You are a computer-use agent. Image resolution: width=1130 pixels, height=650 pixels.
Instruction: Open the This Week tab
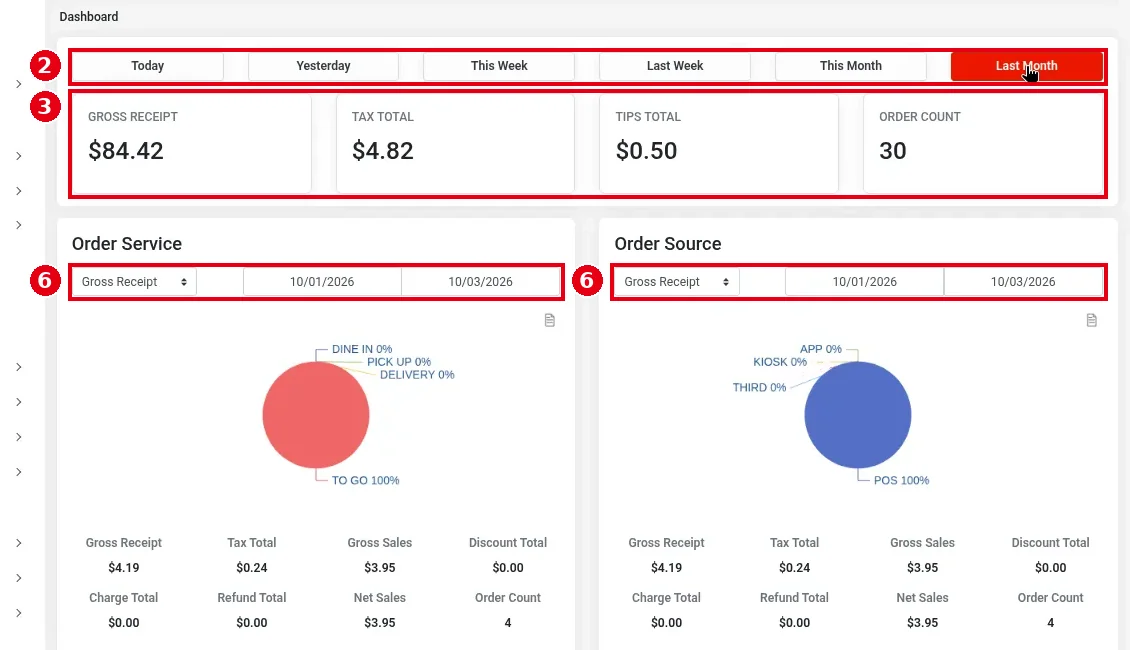click(x=499, y=66)
